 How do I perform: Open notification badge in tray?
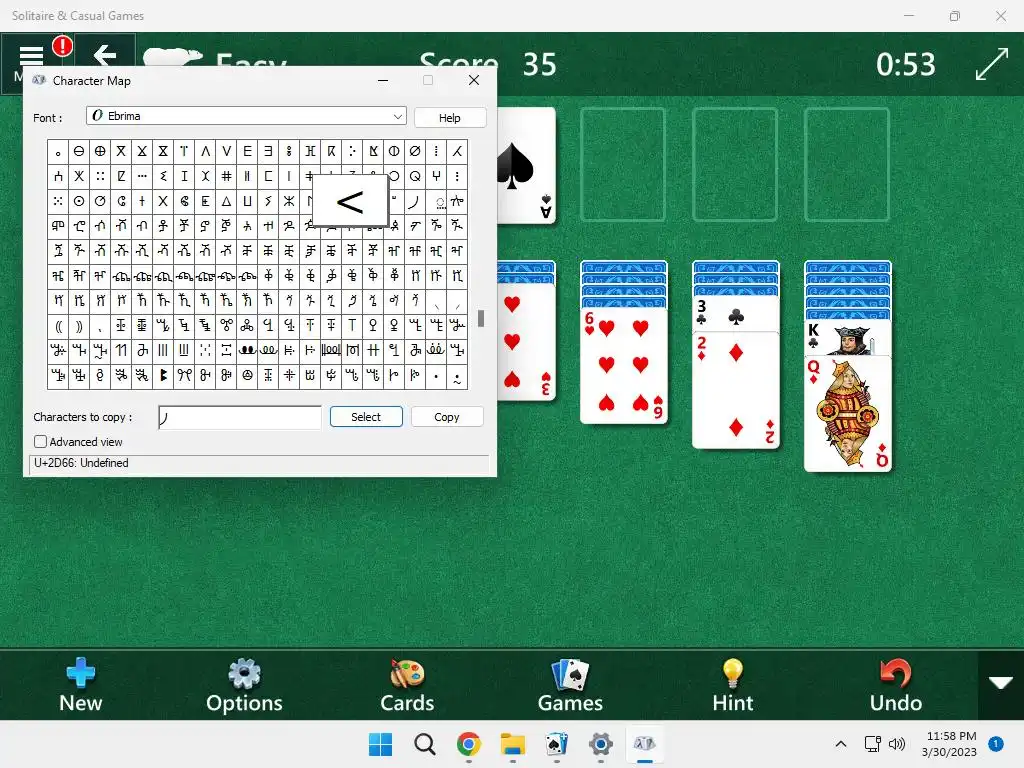[996, 744]
